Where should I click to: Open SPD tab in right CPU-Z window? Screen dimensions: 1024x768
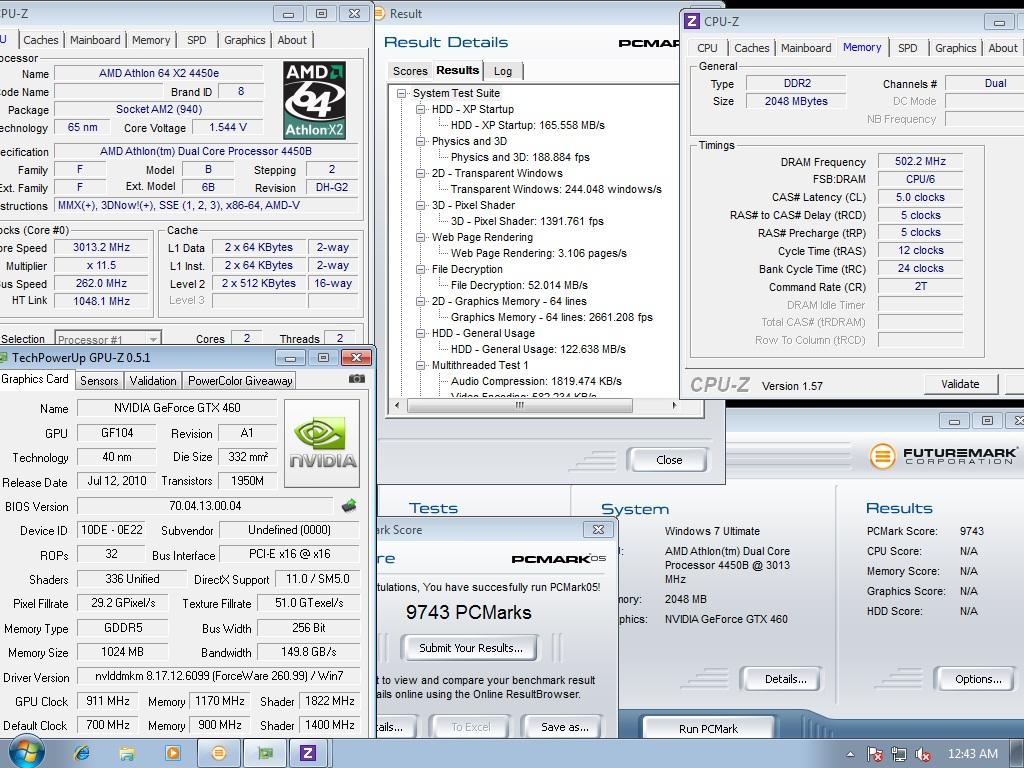point(907,48)
